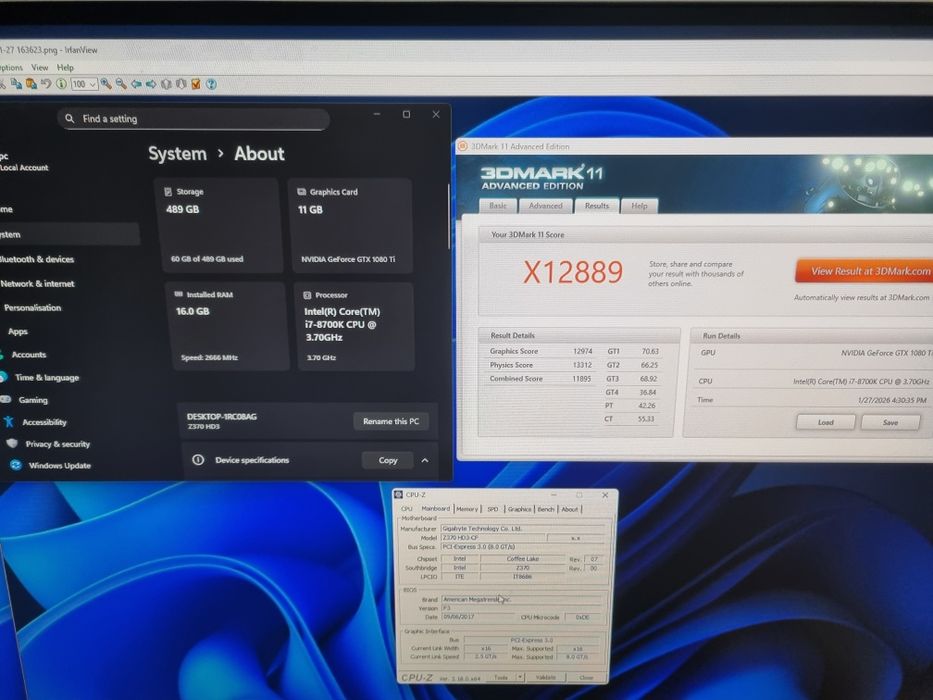Click IrfanView Zoom Out magnifier

click(x=121, y=84)
